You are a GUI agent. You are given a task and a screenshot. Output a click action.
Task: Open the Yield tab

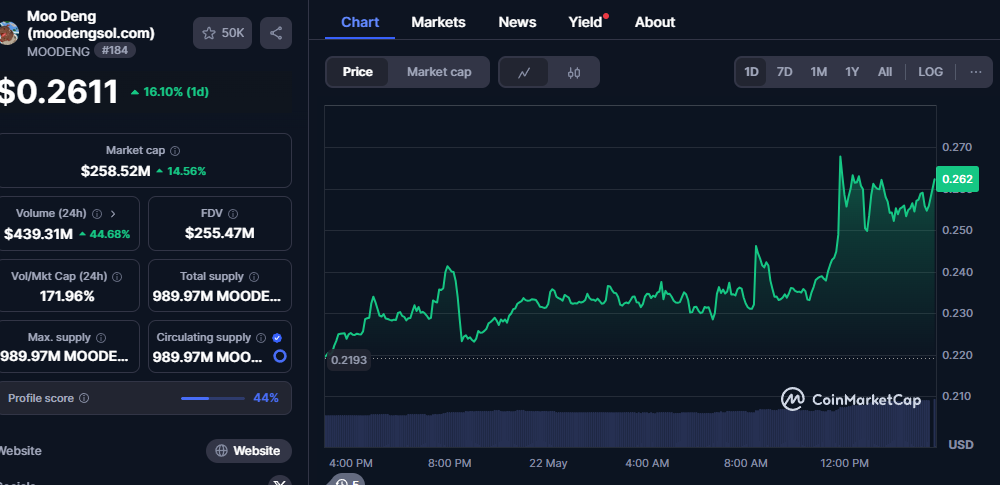pyautogui.click(x=585, y=22)
